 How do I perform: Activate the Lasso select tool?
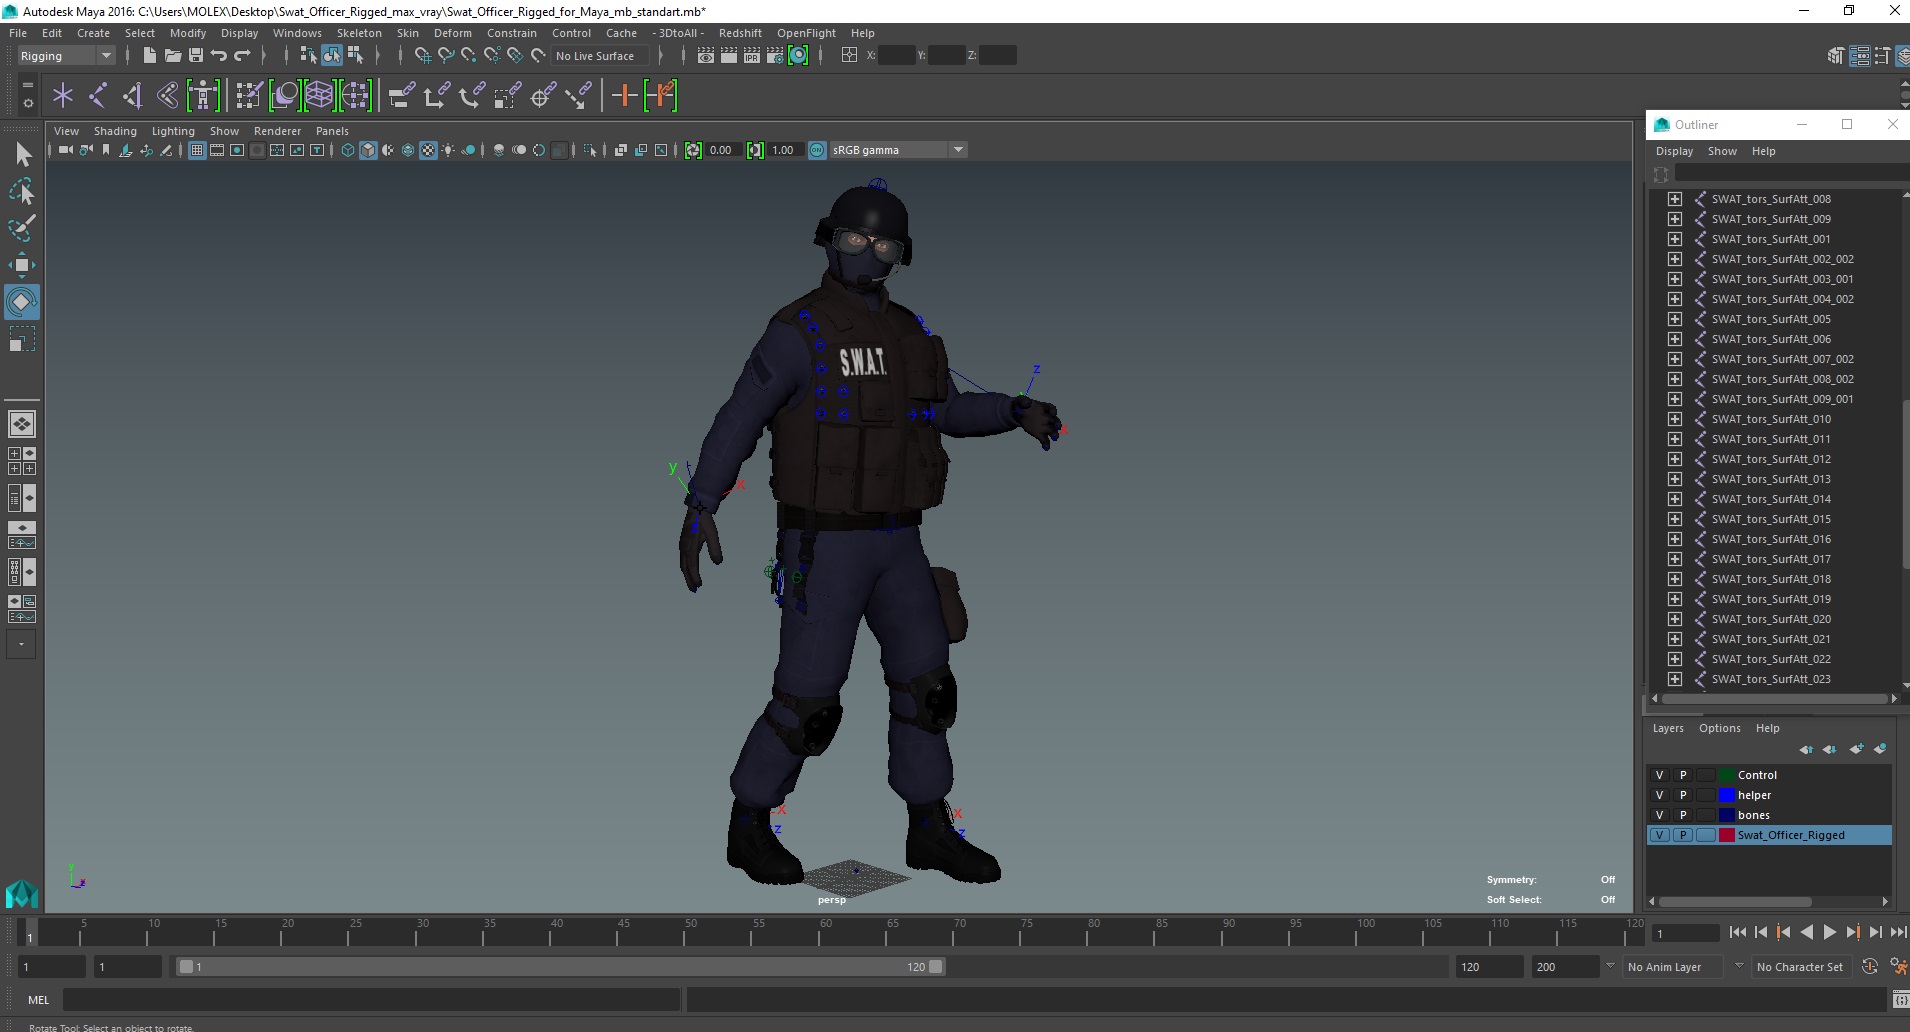point(22,191)
